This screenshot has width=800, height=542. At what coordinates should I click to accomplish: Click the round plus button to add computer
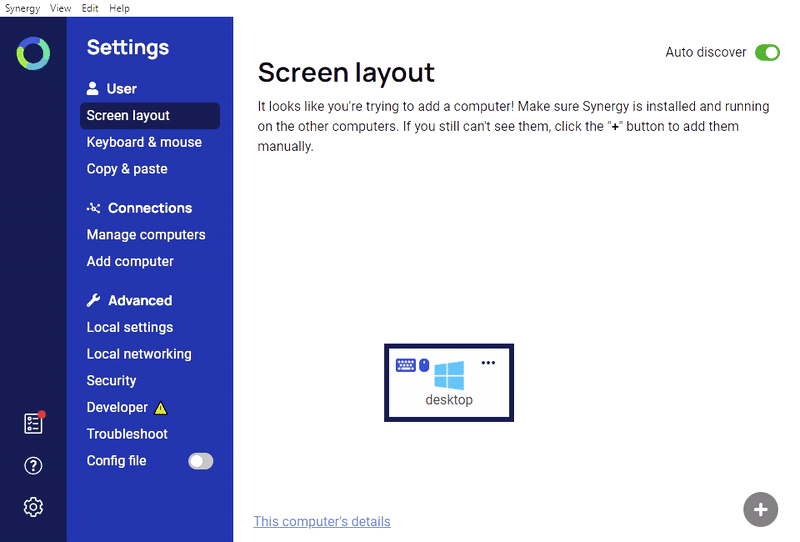click(760, 509)
